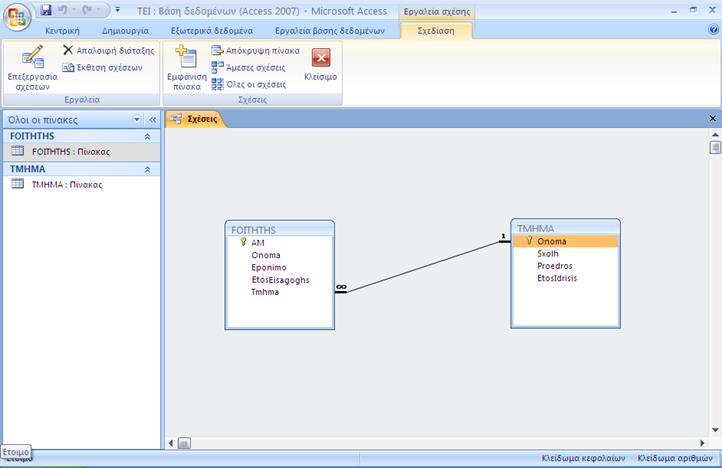
Task: Click the vertical scrollbar up arrow
Action: click(x=715, y=135)
